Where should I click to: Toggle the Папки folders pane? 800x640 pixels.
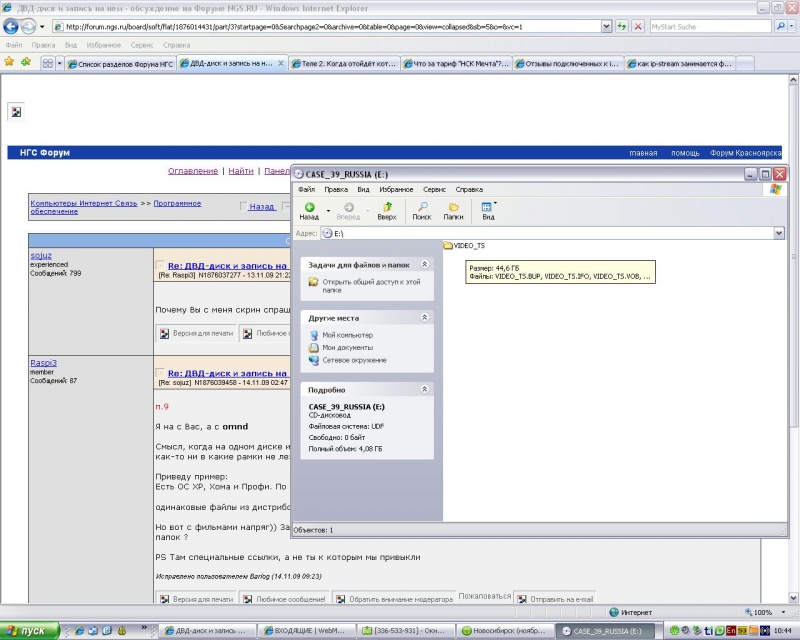click(x=453, y=210)
